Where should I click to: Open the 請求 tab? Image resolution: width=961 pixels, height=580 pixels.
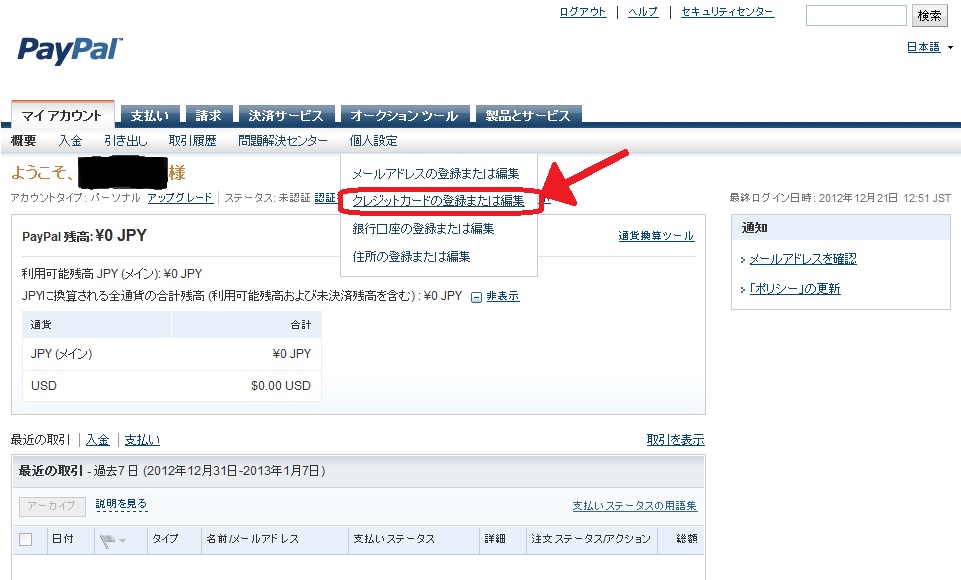208,115
